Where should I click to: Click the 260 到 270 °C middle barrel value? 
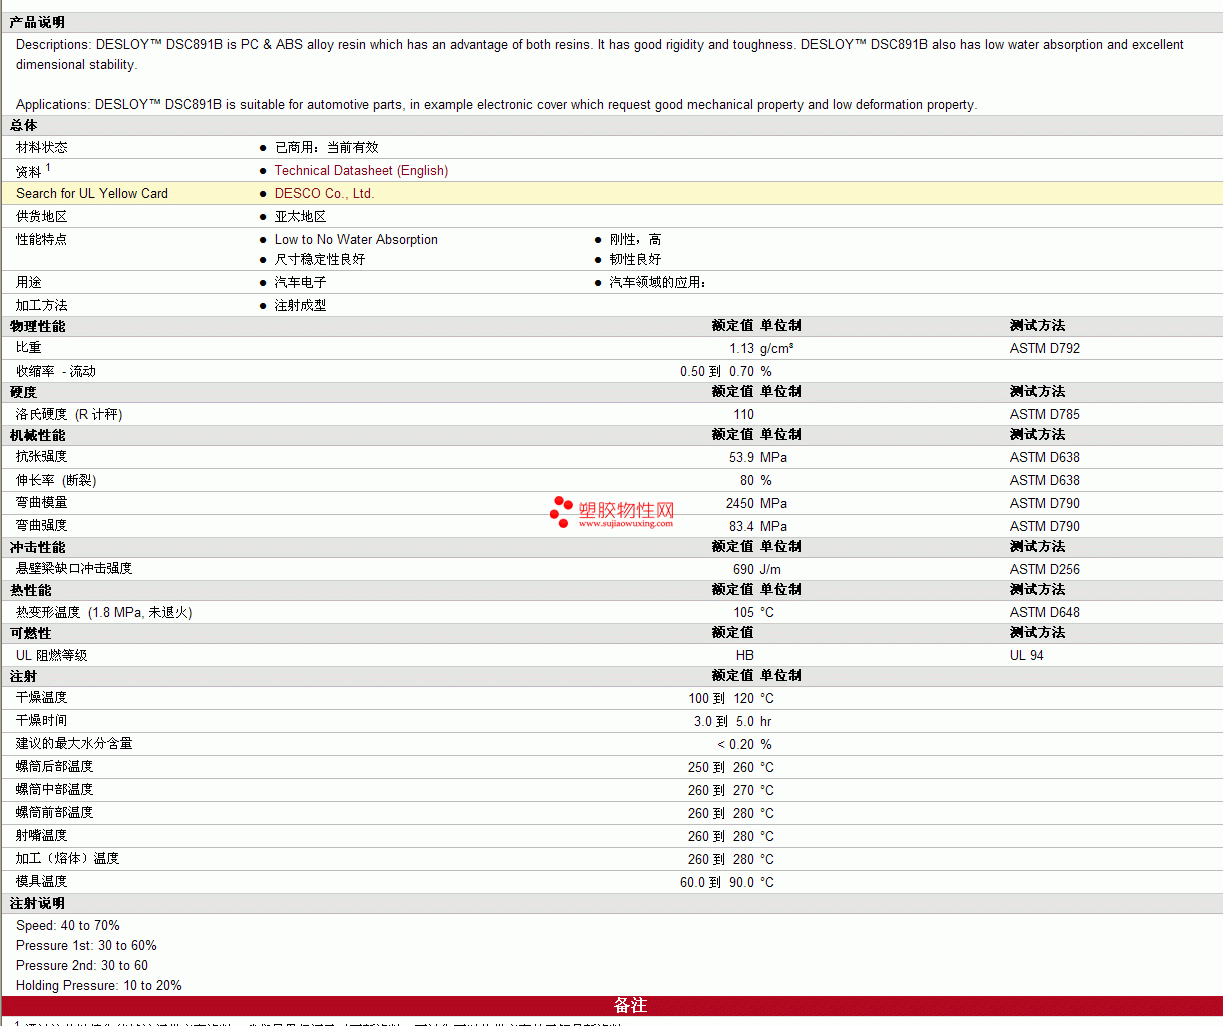tap(731, 791)
